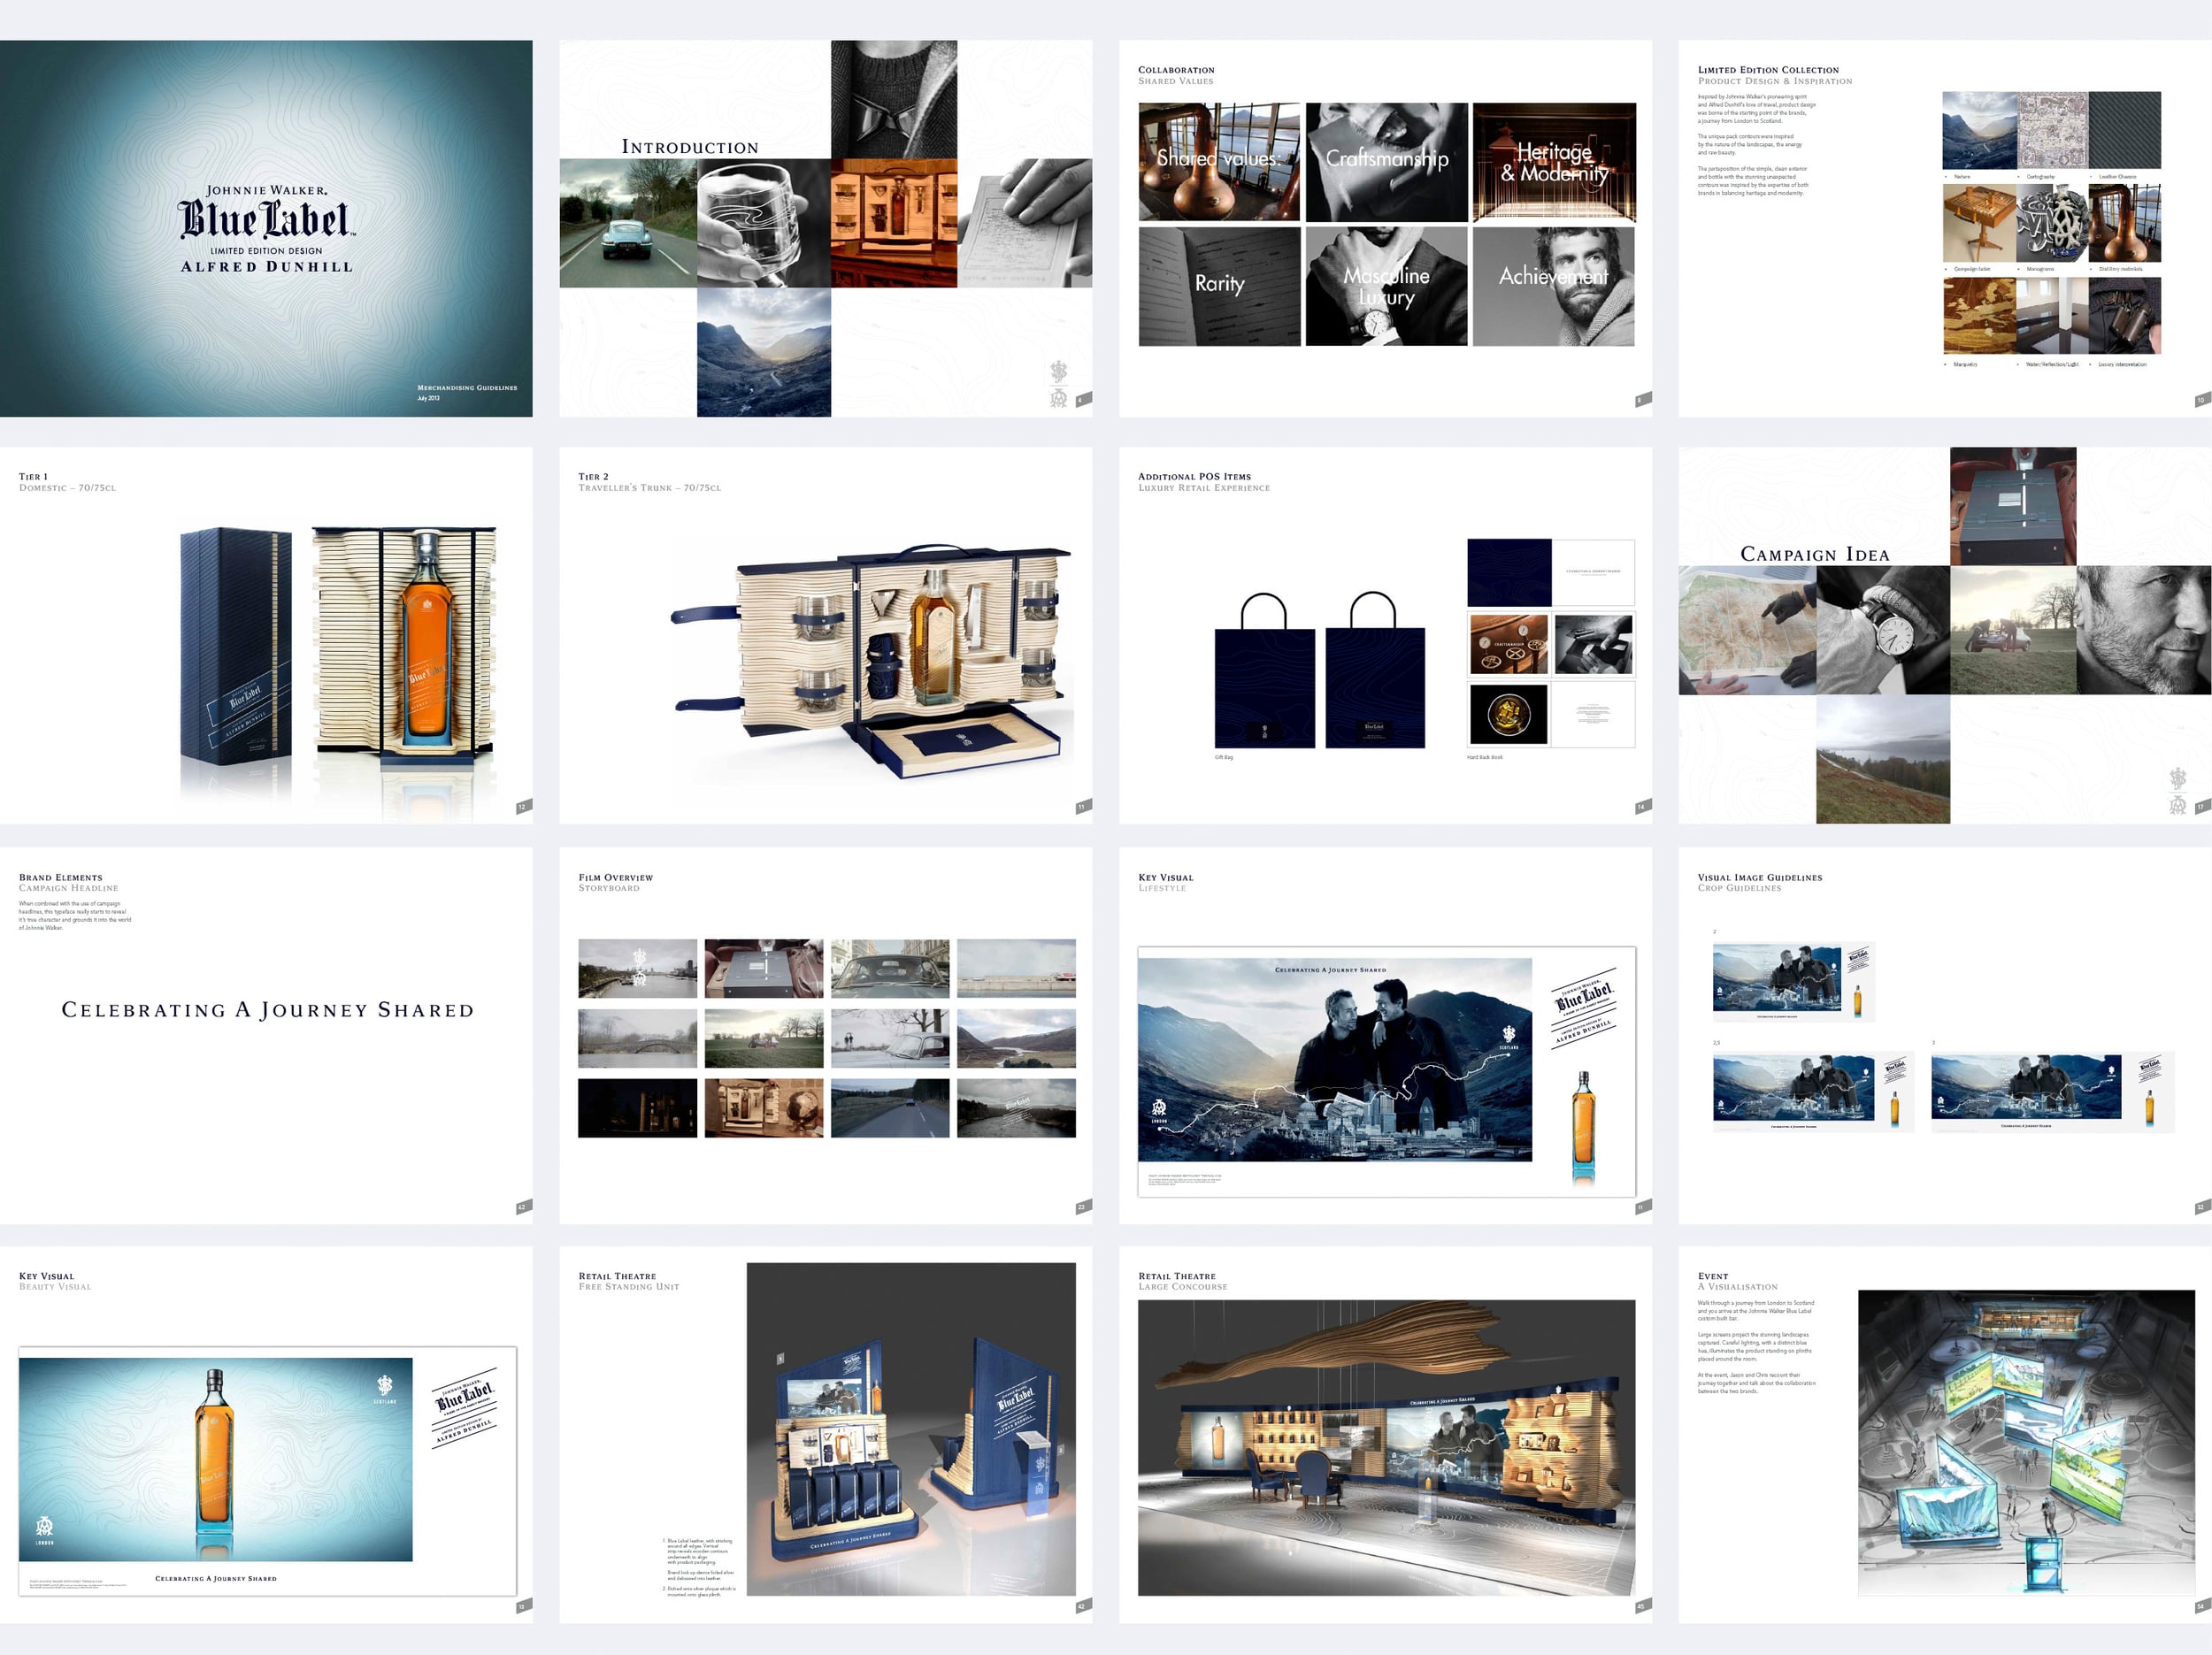
Task: Click the 'Tier 1' slide title
Action: pyautogui.click(x=33, y=477)
